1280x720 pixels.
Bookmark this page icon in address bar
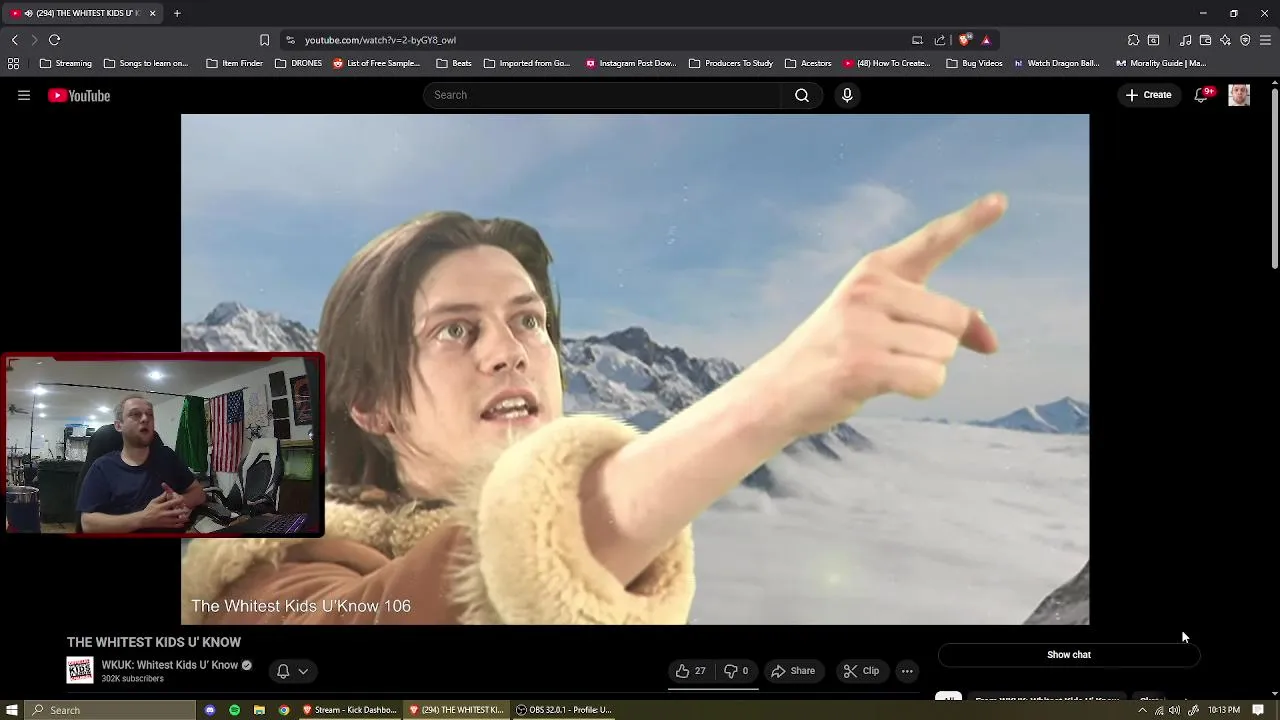[264, 40]
